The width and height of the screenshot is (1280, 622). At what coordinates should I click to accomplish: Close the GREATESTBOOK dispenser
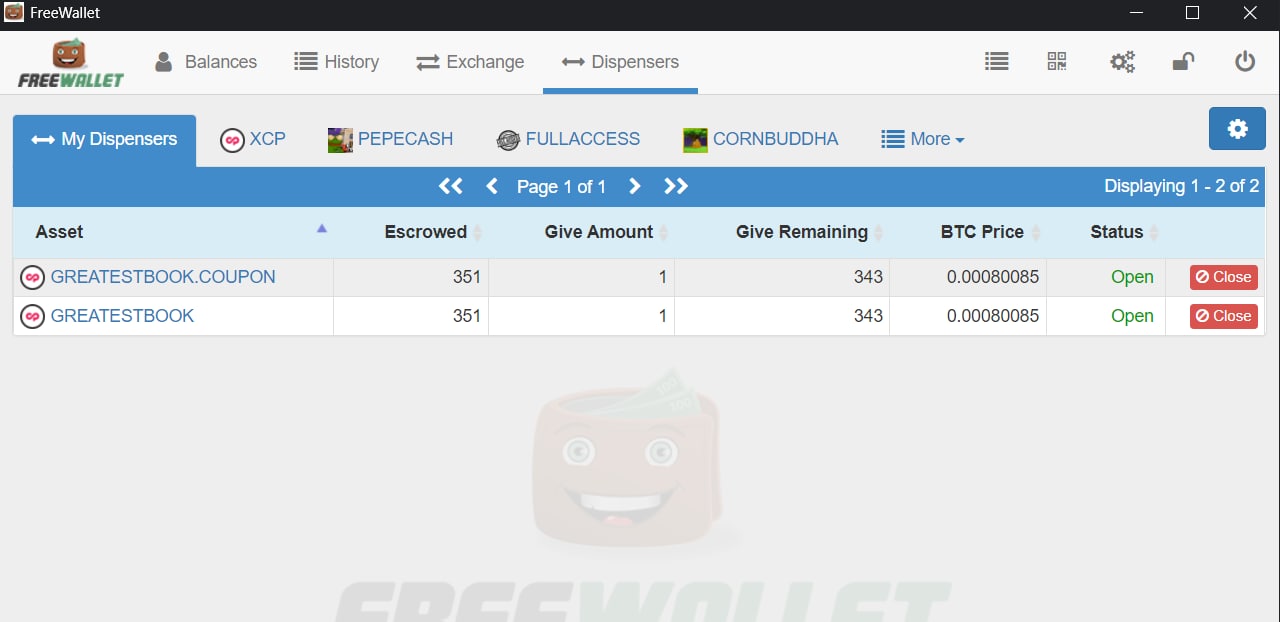pos(1224,316)
